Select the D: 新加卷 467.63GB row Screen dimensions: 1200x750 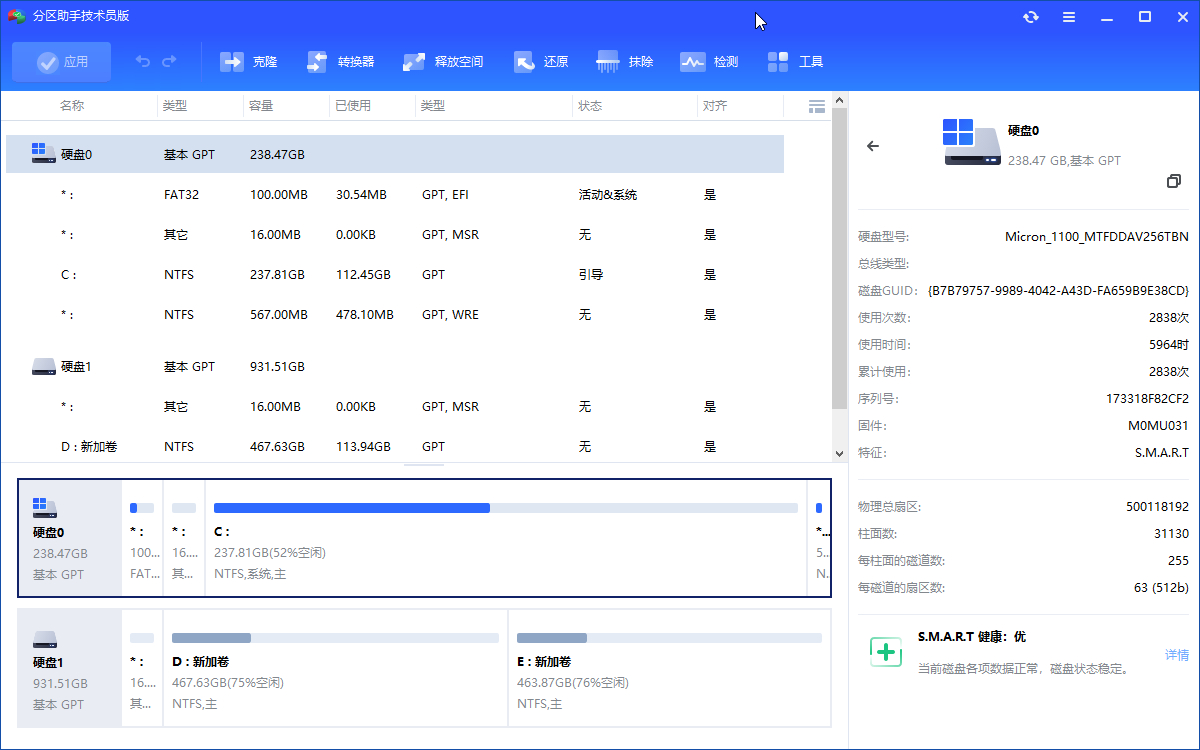pos(395,447)
